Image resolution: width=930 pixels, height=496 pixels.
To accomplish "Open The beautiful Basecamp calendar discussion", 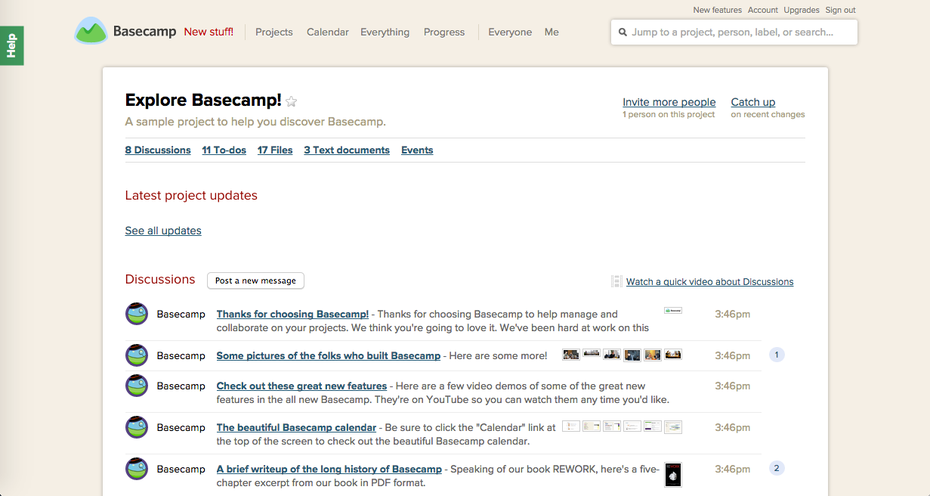I will coord(296,427).
